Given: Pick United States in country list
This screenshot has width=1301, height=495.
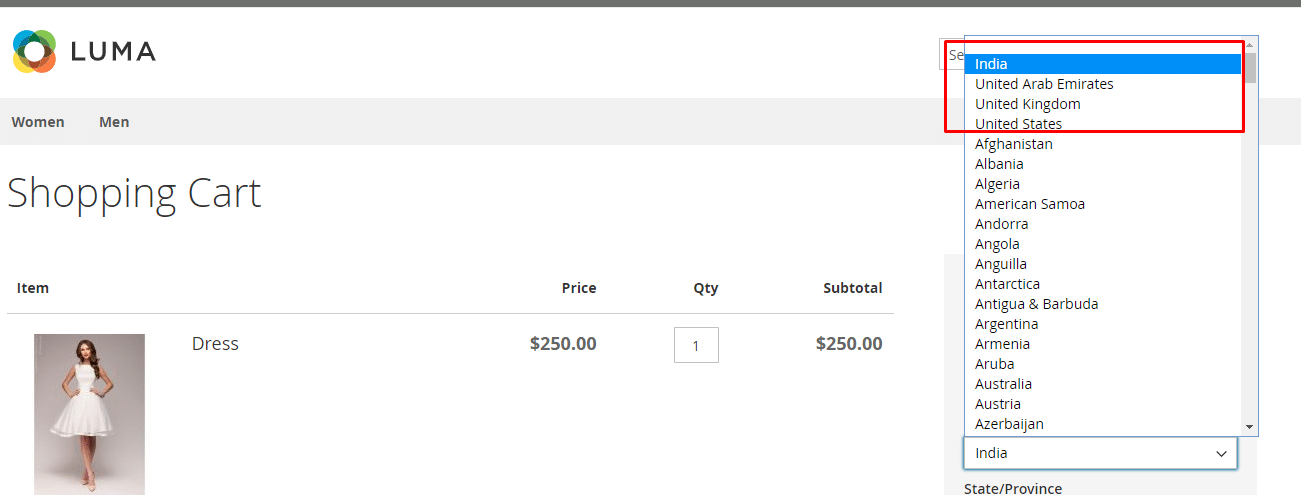Looking at the screenshot, I should point(1018,124).
